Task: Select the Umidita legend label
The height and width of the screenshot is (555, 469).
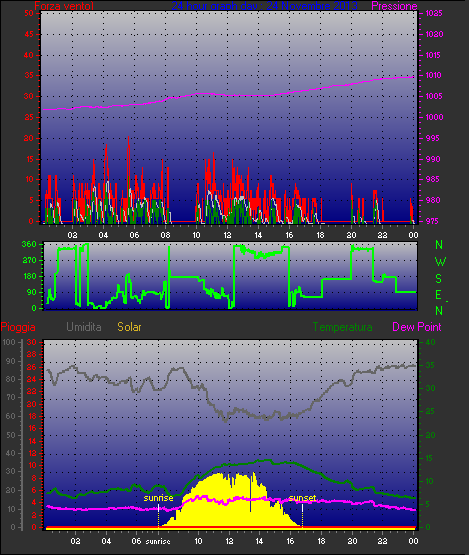Action: [84, 327]
